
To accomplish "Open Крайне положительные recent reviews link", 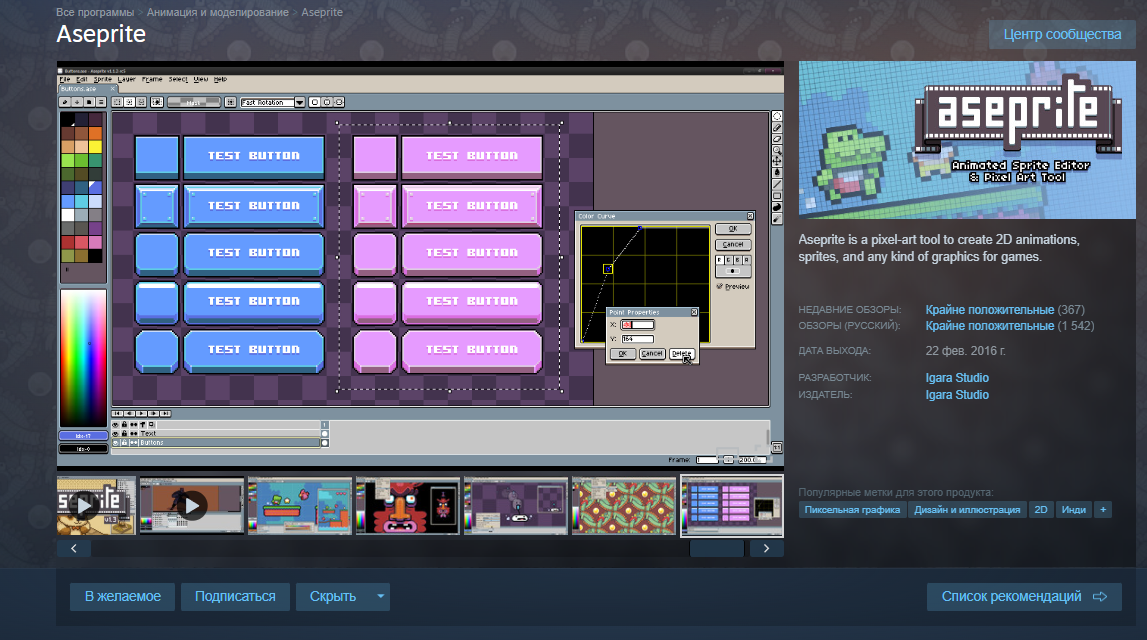I will 990,309.
